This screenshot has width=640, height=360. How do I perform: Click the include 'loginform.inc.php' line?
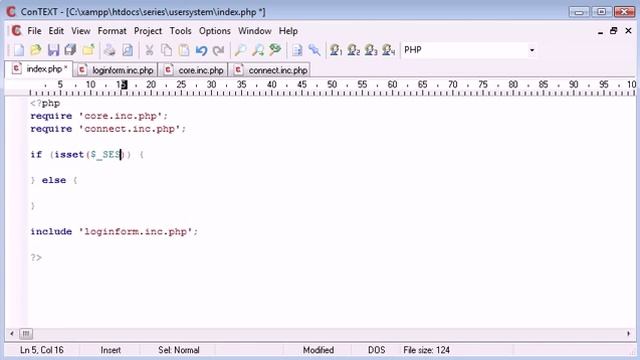point(114,231)
